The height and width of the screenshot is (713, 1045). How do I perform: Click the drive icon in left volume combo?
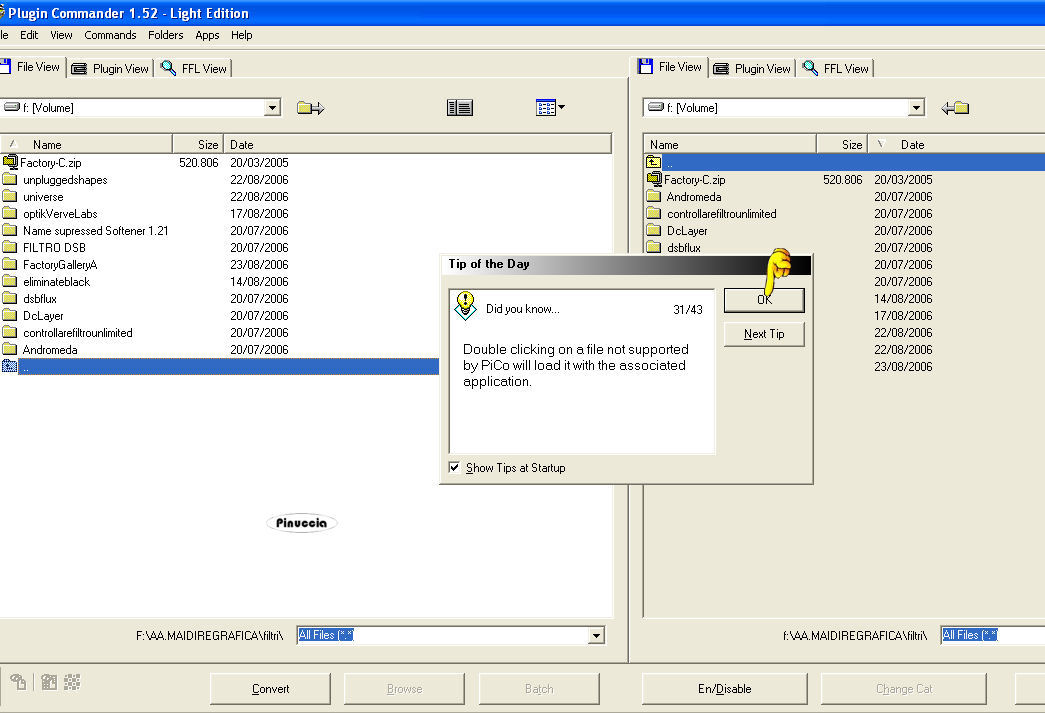[11, 107]
